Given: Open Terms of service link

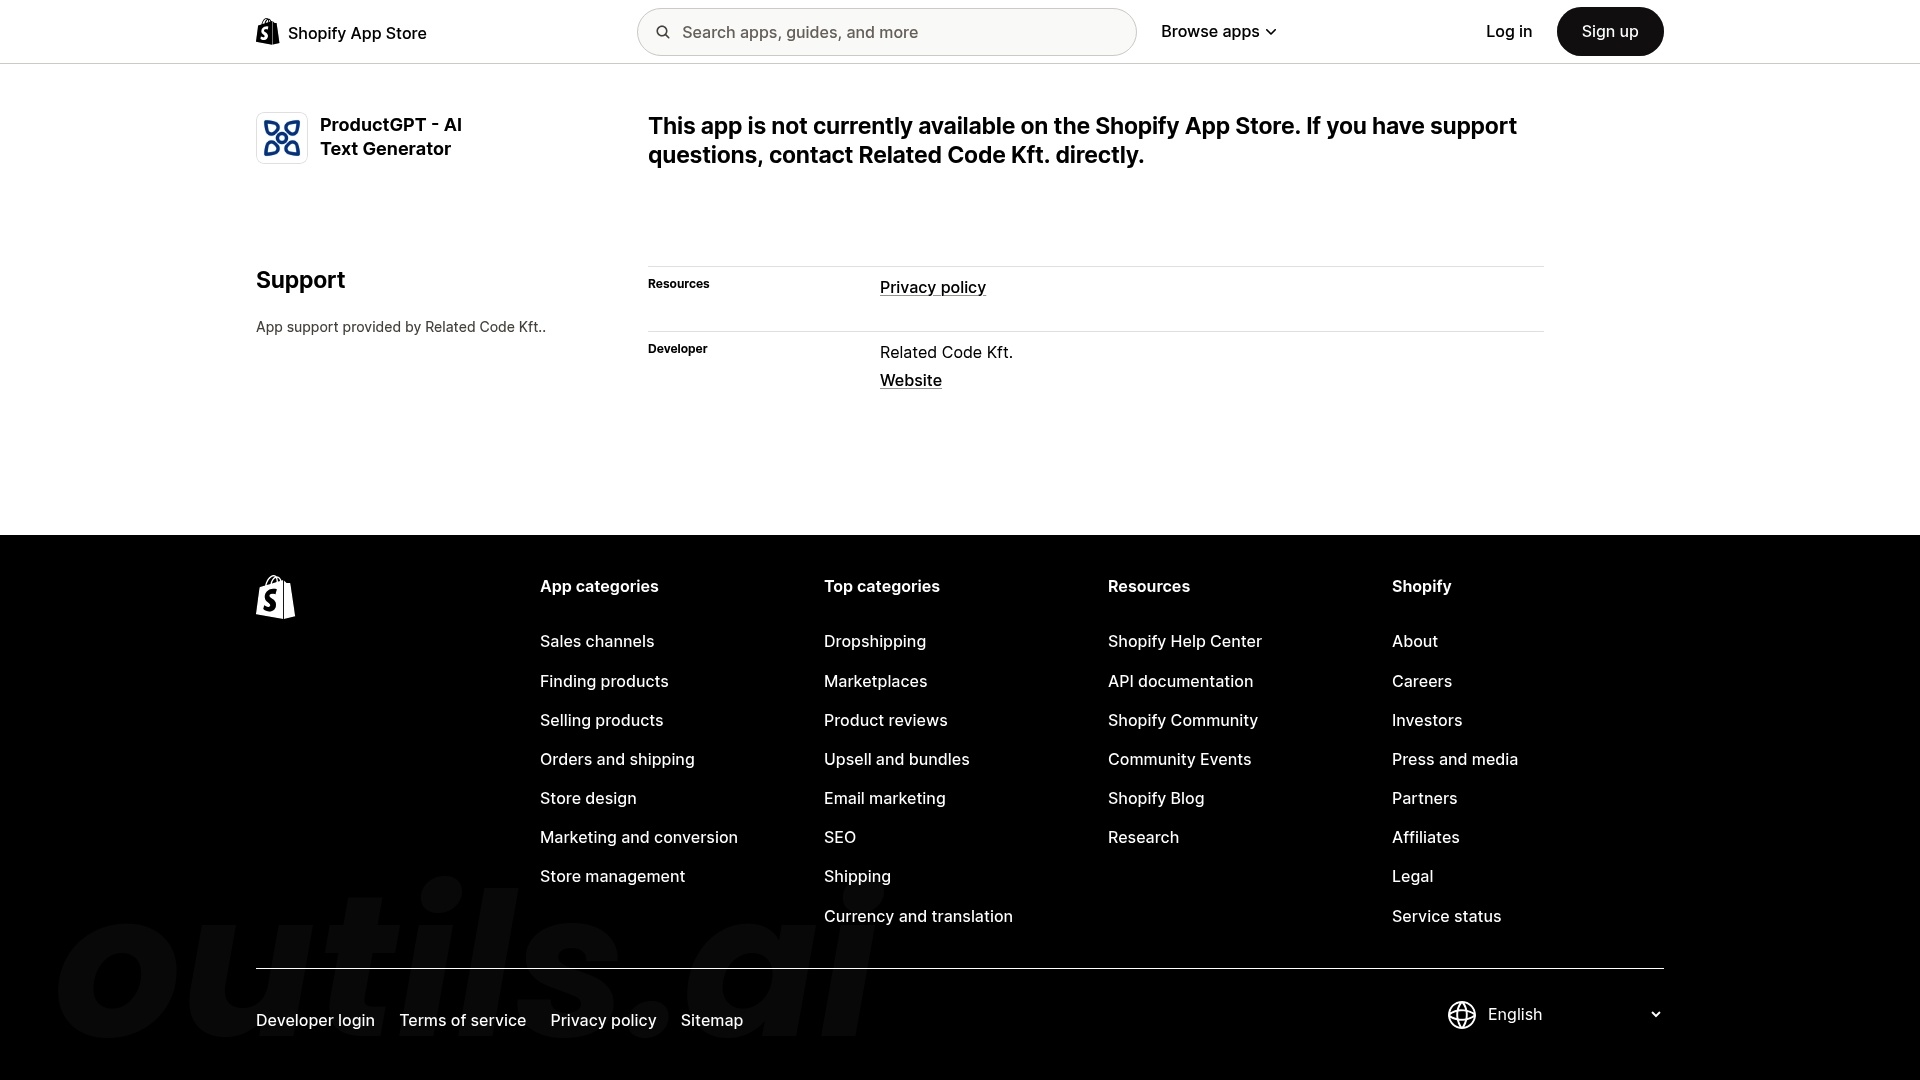Looking at the screenshot, I should pos(462,1021).
